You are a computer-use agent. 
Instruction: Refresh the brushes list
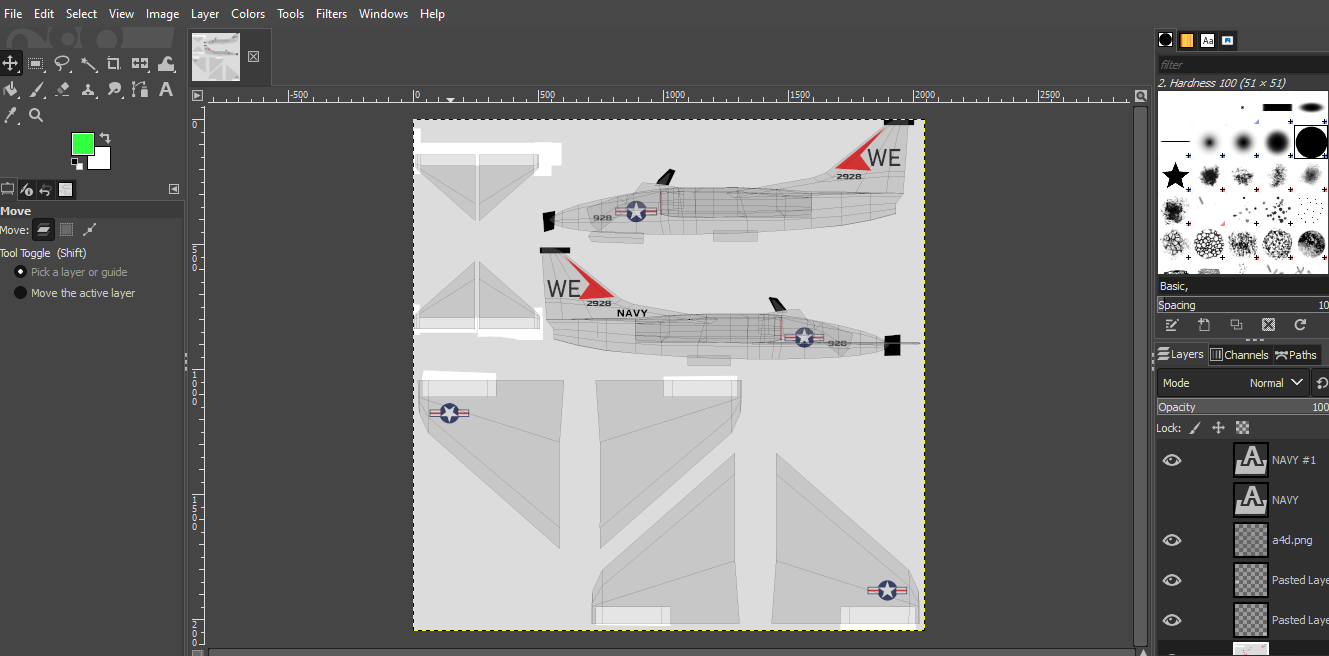point(1300,325)
